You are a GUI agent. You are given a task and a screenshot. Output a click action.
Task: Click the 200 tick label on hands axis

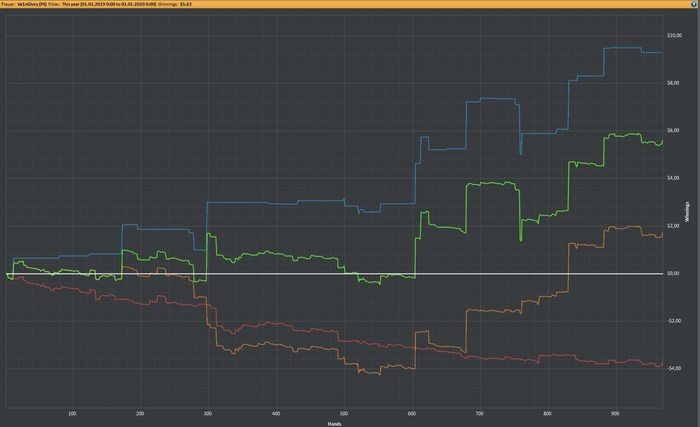[x=140, y=414]
